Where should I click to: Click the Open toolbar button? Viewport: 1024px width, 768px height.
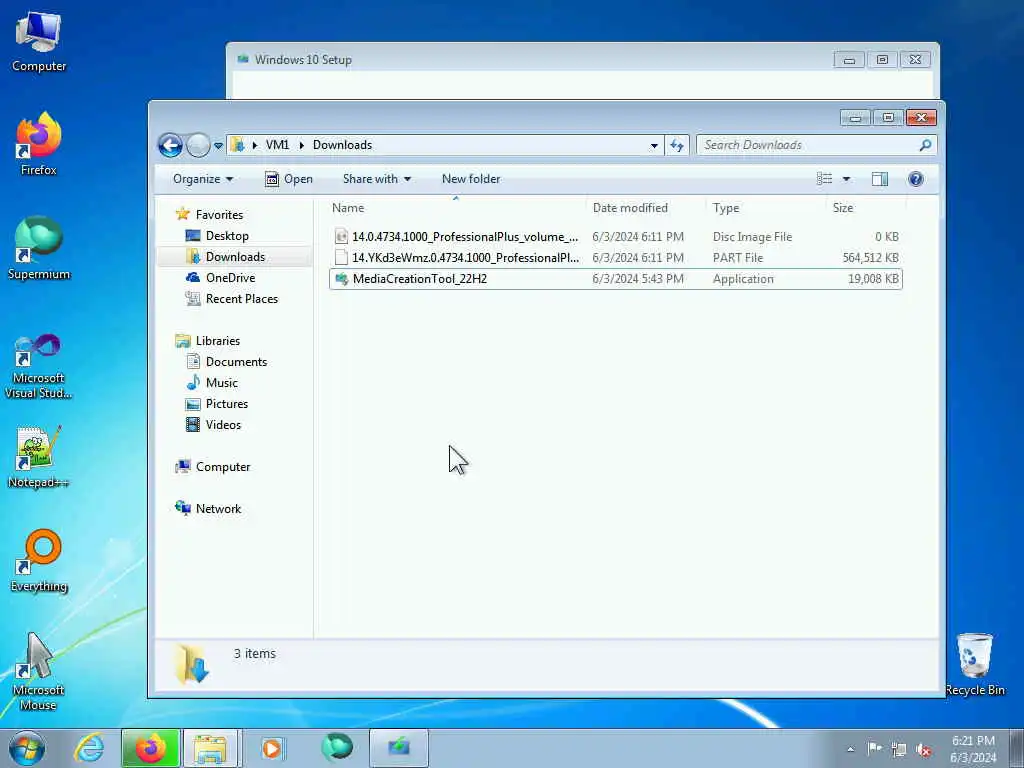click(x=289, y=179)
